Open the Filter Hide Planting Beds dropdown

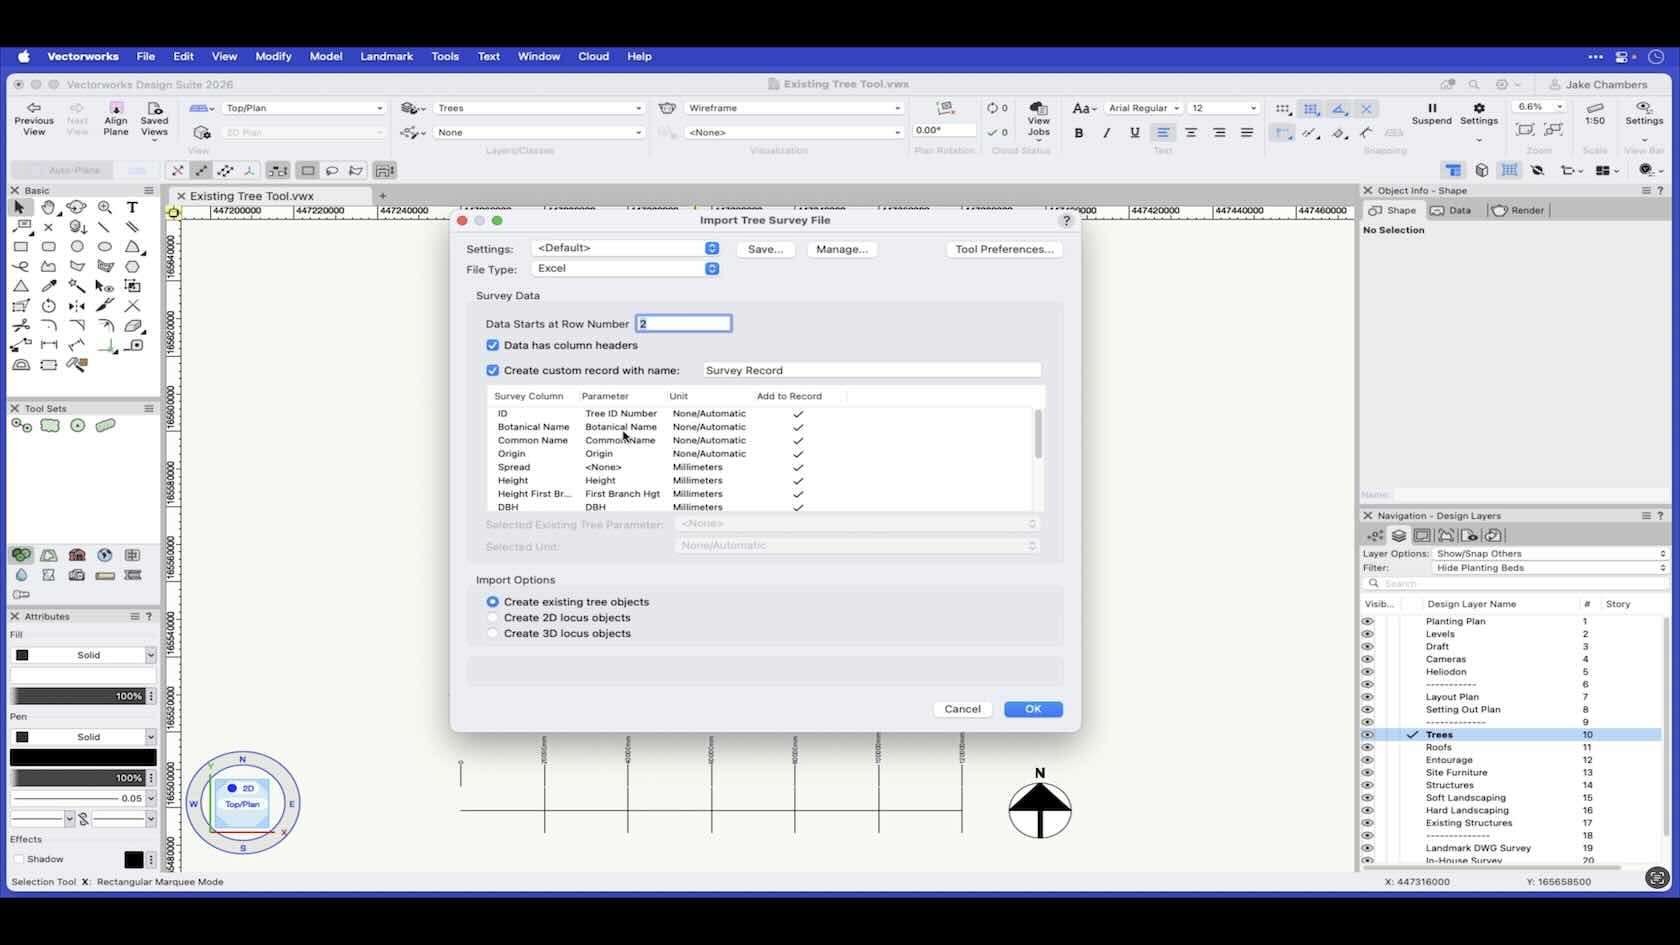click(1550, 568)
